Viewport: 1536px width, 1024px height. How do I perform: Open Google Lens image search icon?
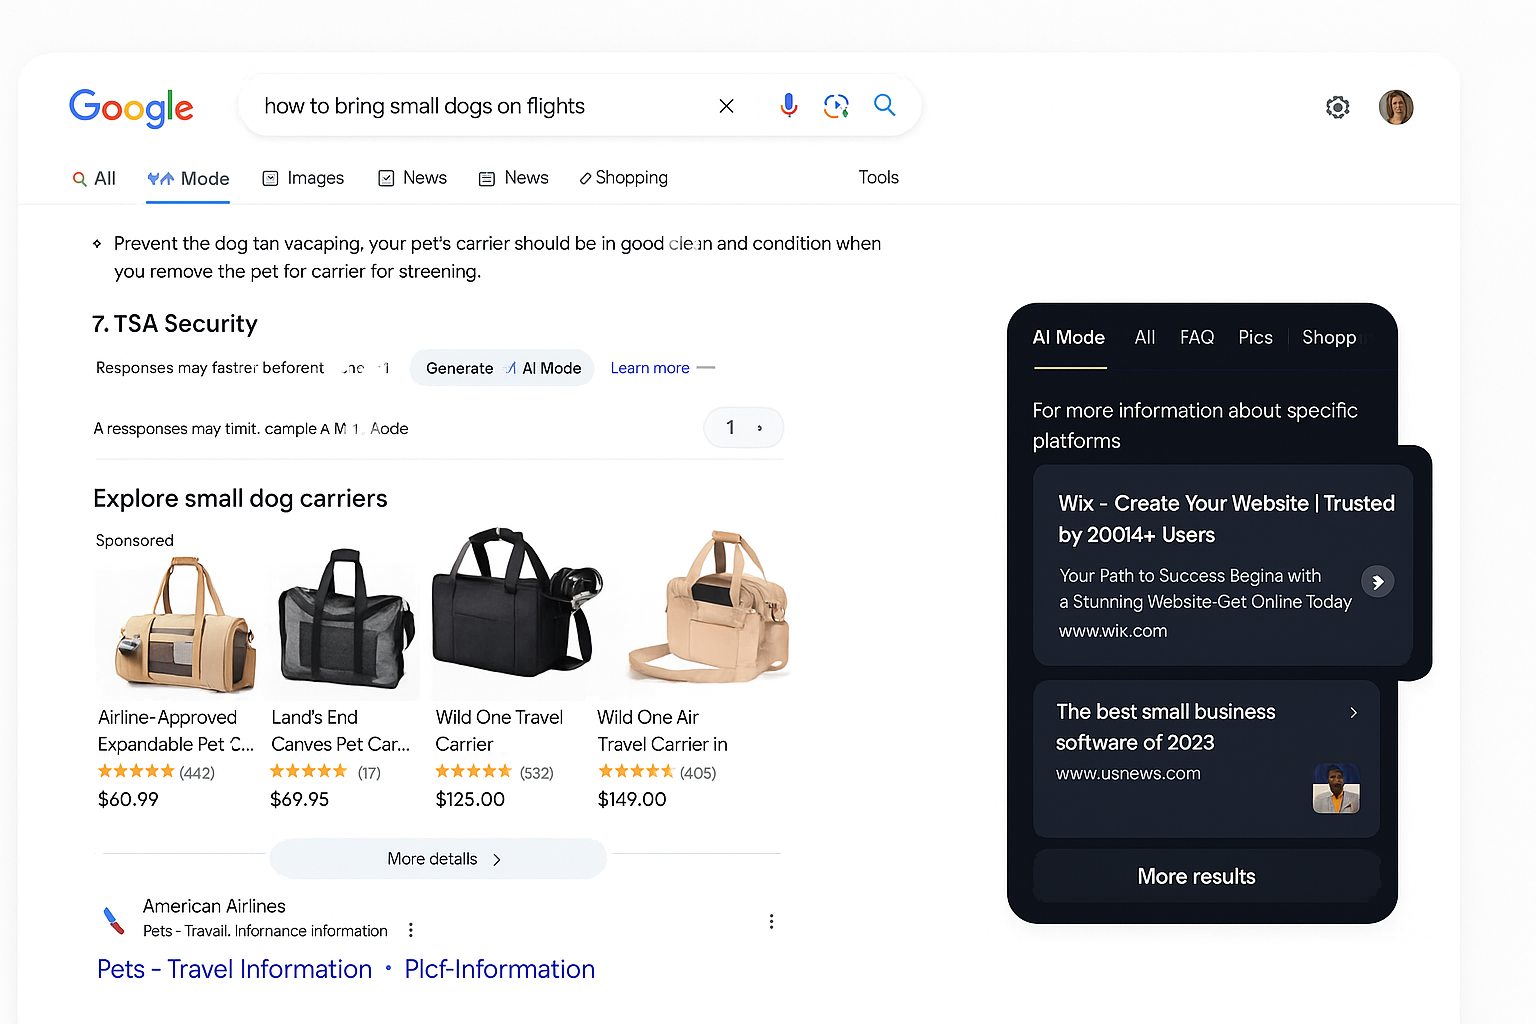click(x=836, y=105)
